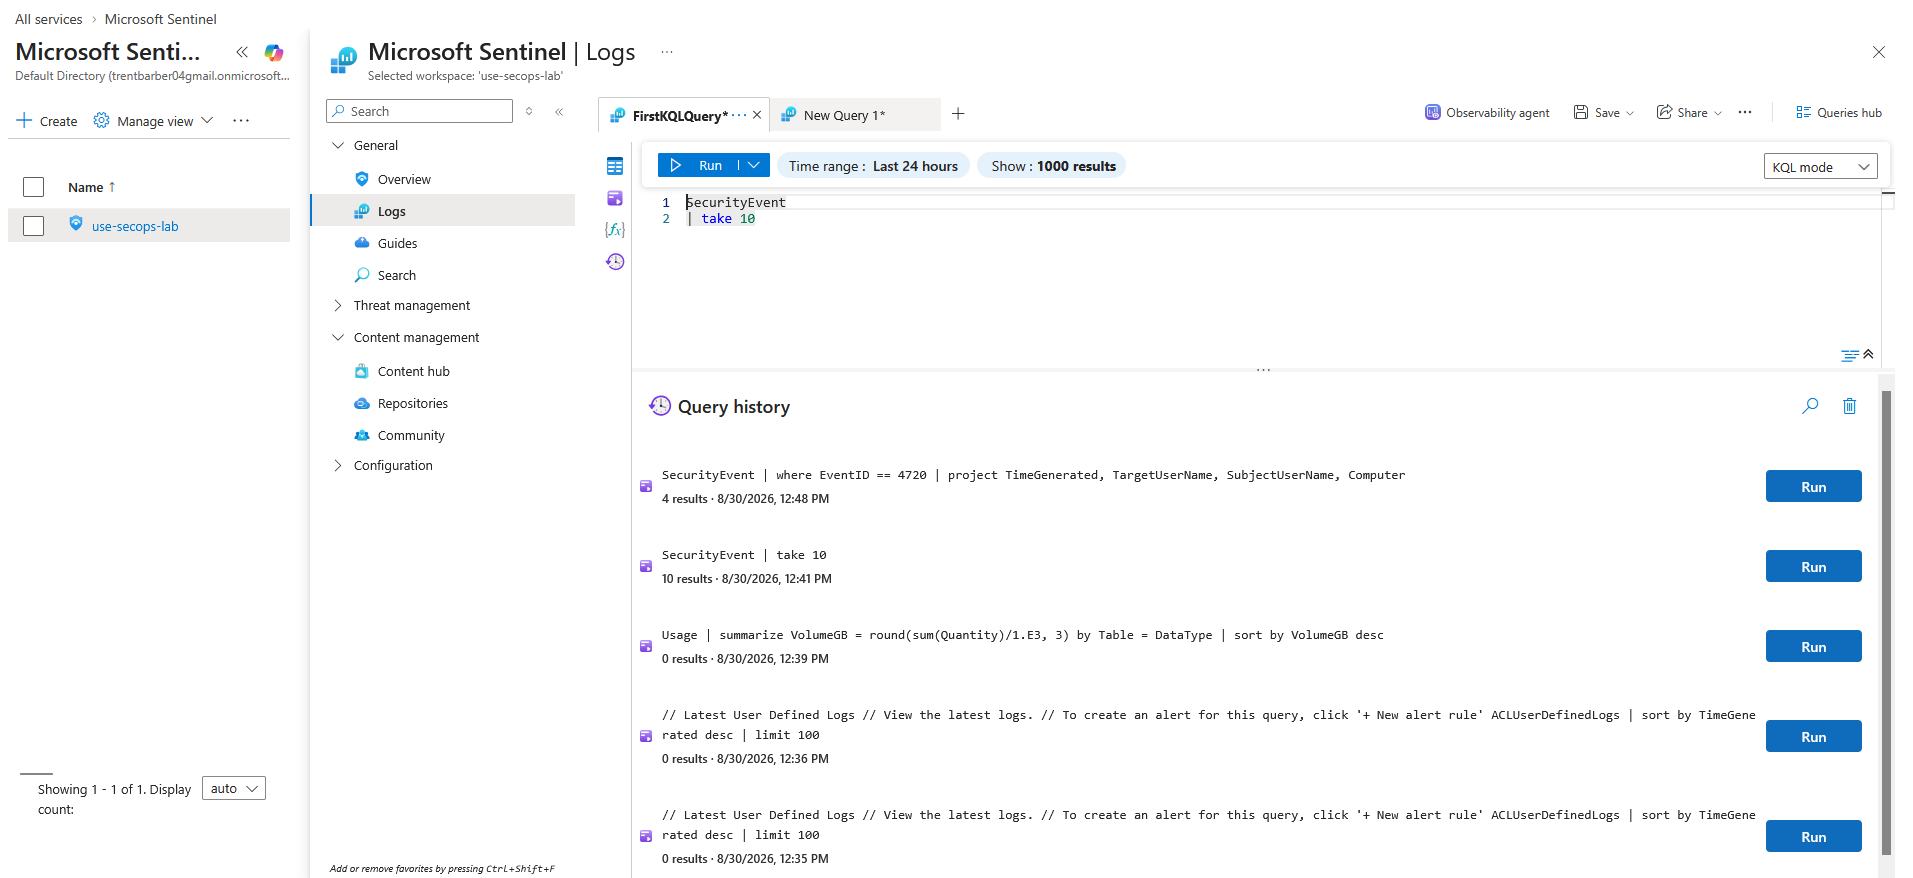The width and height of the screenshot is (1913, 878).
Task: Open Search under General
Action: [x=397, y=275]
